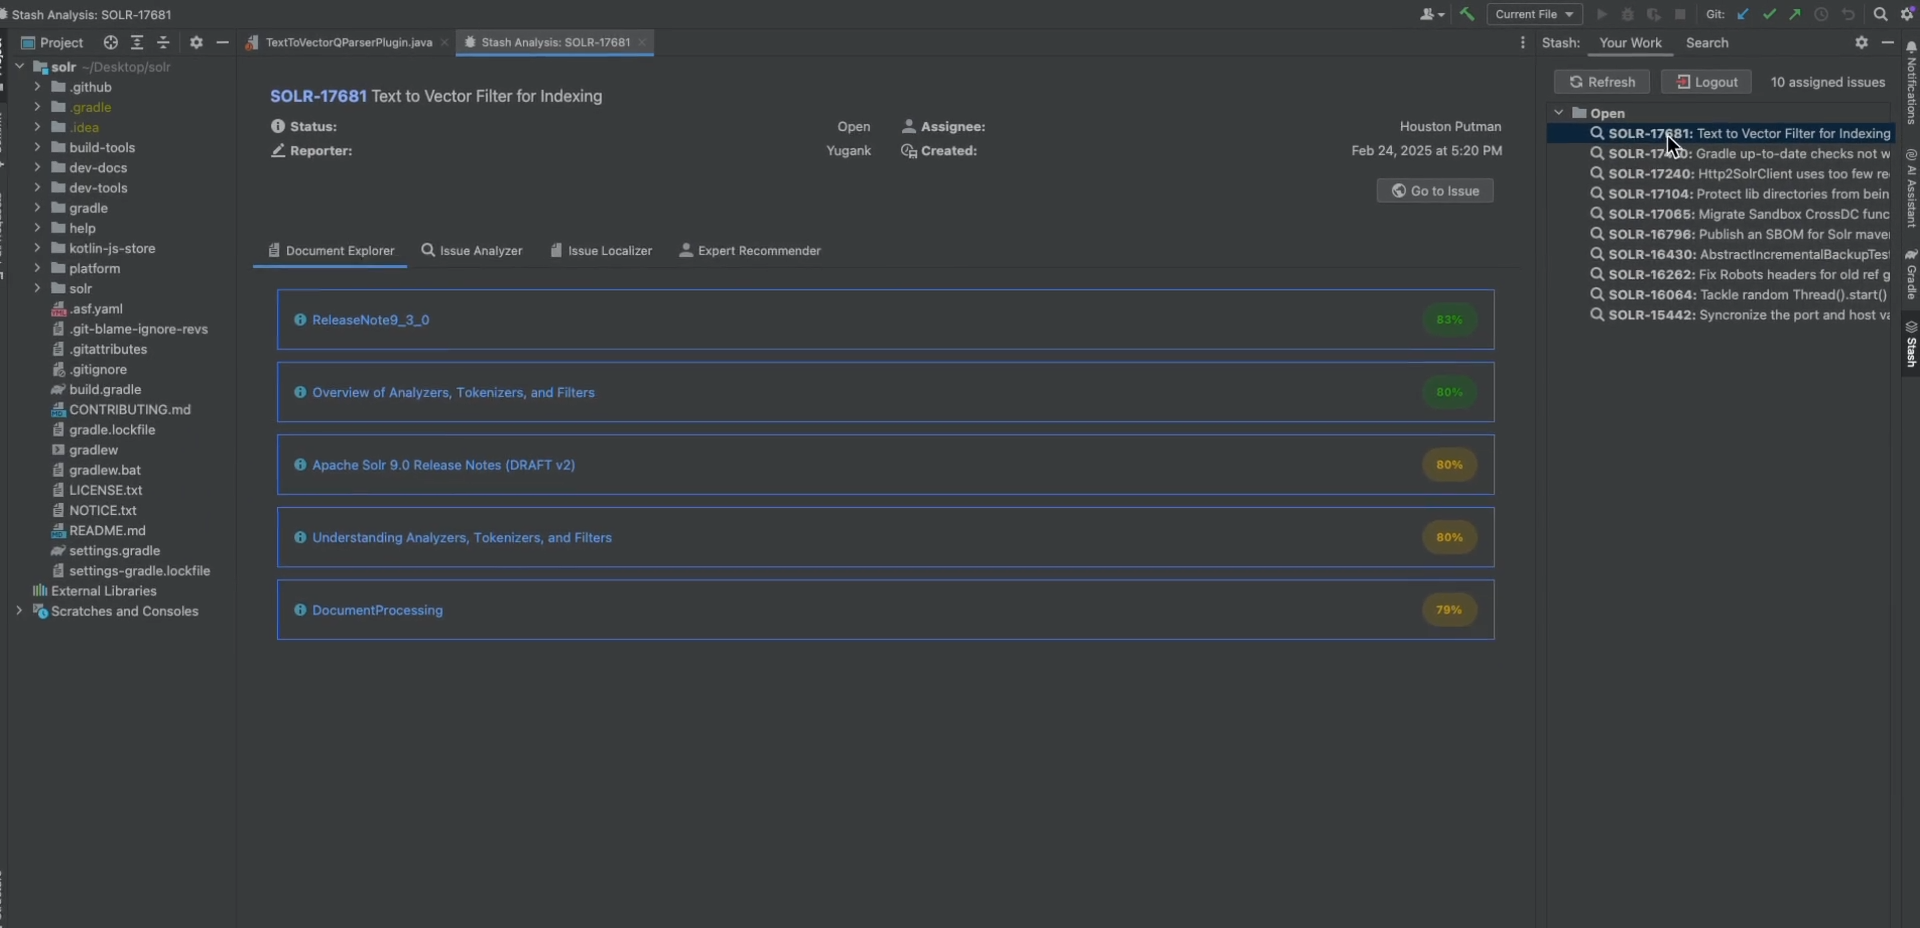Image resolution: width=1920 pixels, height=928 pixels.
Task: Click the 83% relevance badge
Action: [x=1449, y=320]
